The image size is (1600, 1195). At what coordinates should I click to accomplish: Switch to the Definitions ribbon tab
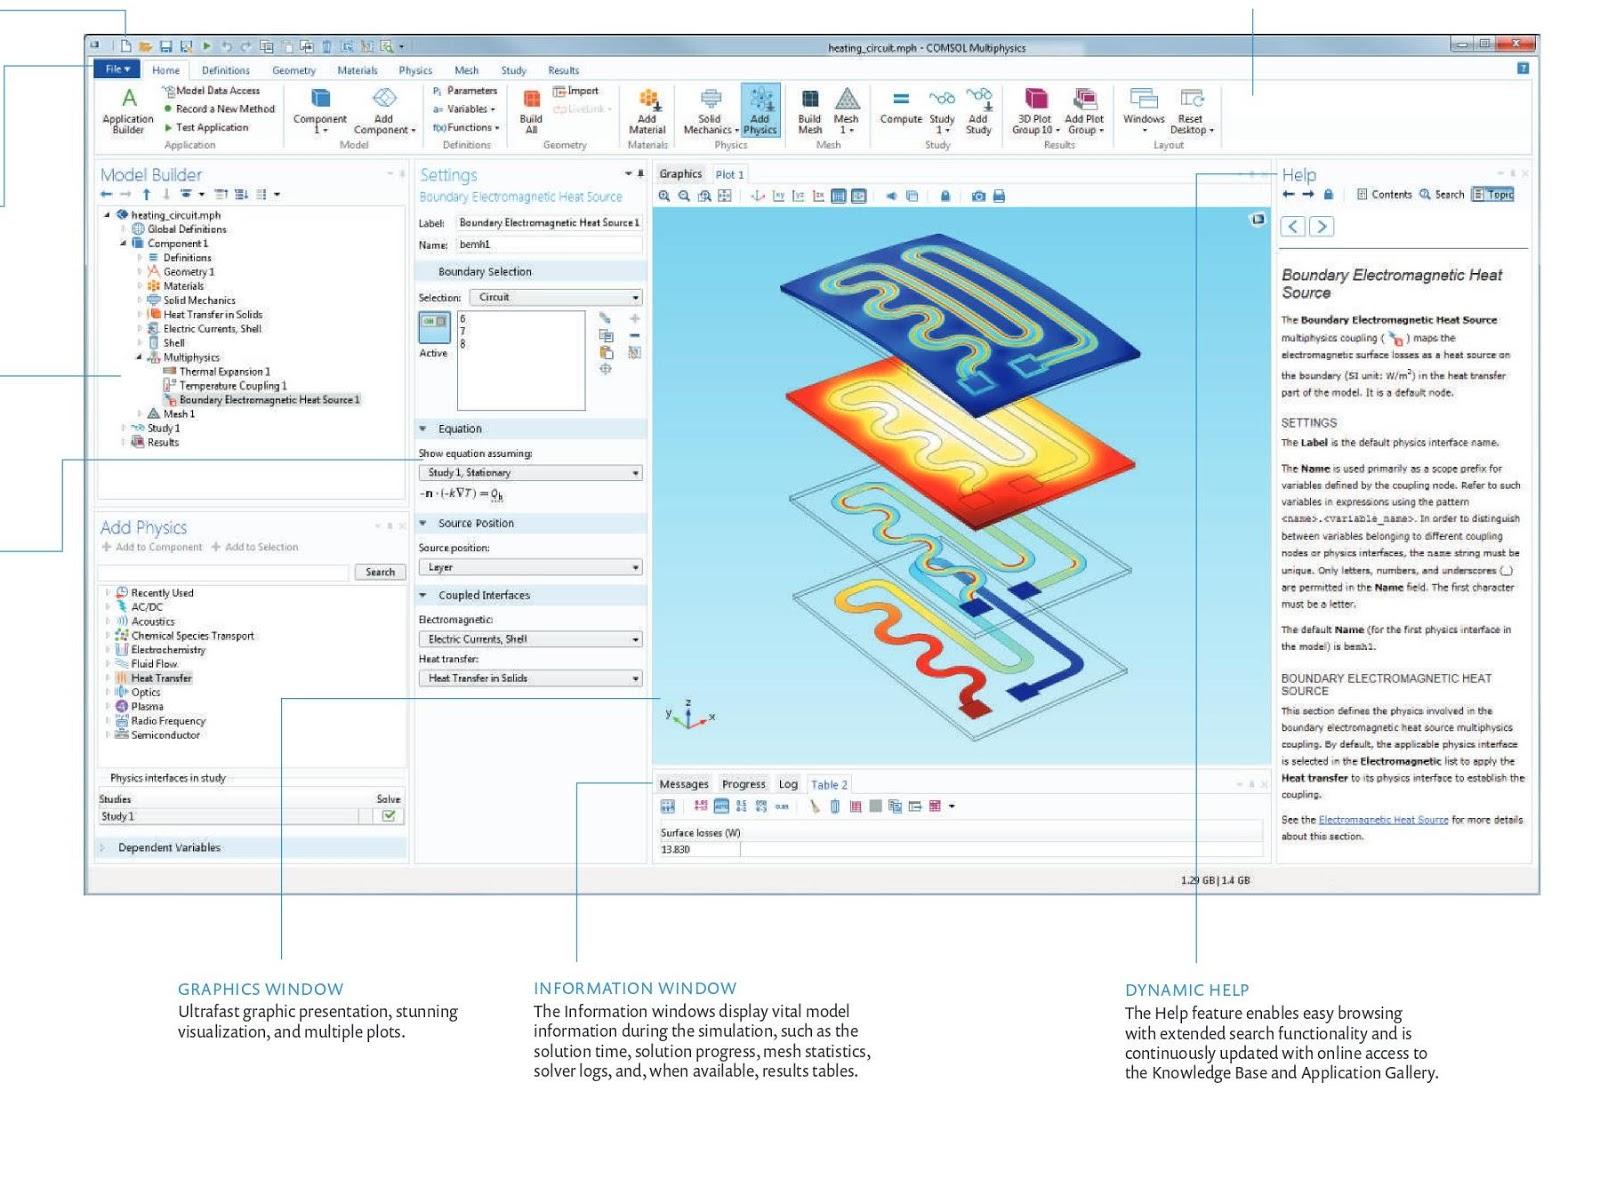pos(226,70)
